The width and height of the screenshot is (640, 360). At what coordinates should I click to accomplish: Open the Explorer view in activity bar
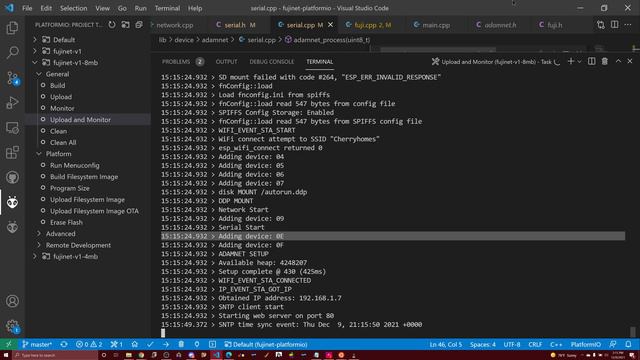[12, 28]
